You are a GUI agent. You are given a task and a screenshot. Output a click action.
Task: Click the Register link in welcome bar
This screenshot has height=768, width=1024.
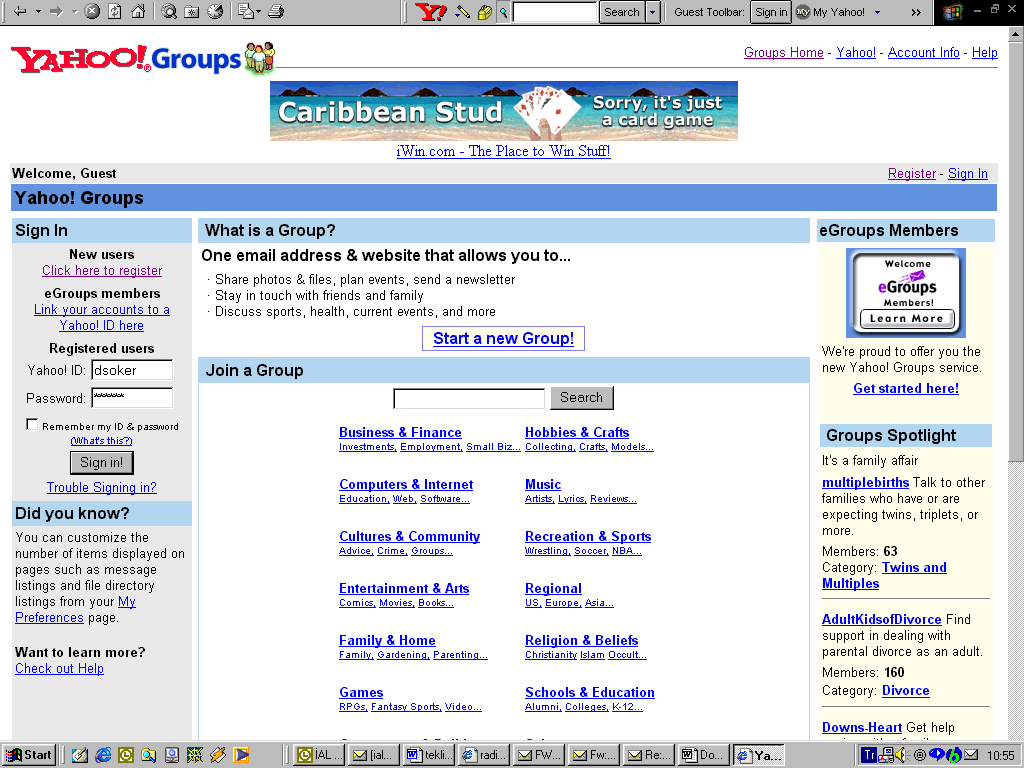[912, 173]
